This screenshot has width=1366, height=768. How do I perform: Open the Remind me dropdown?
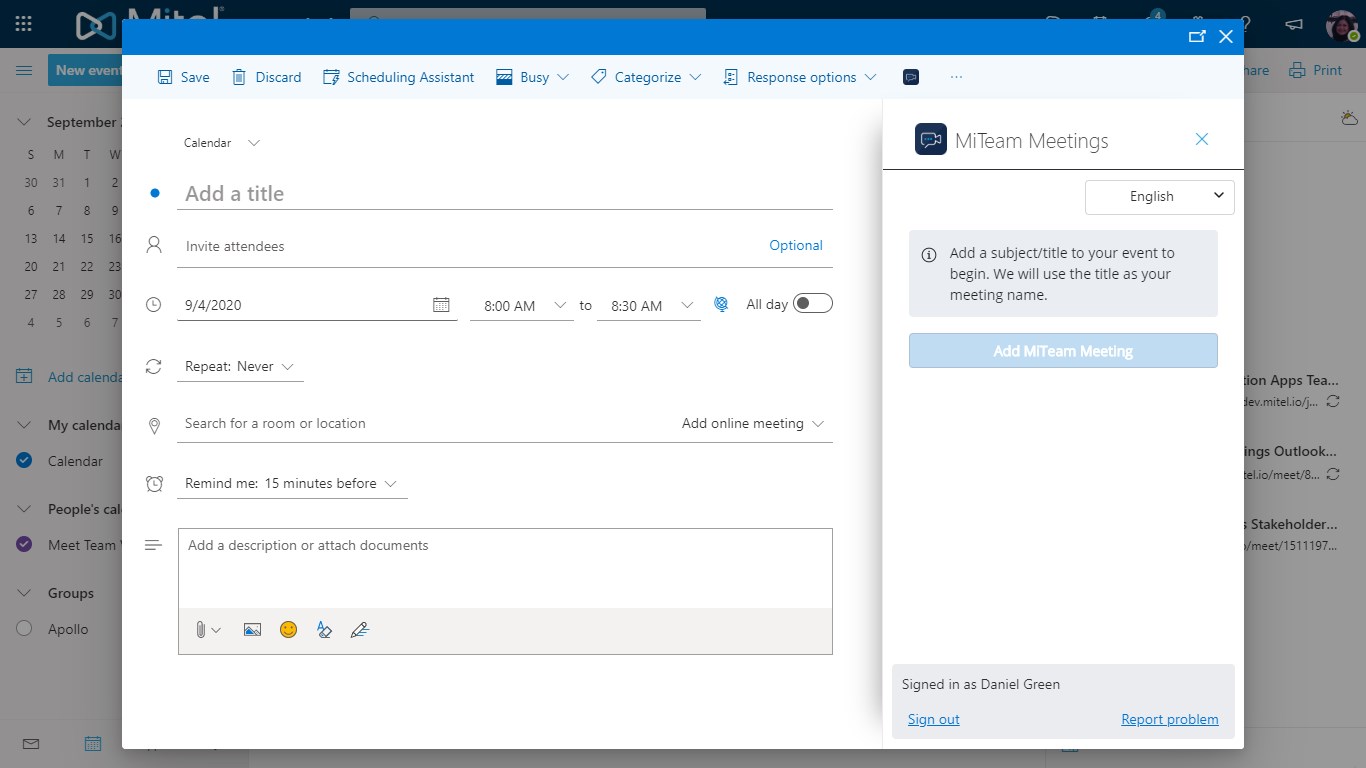click(x=292, y=484)
